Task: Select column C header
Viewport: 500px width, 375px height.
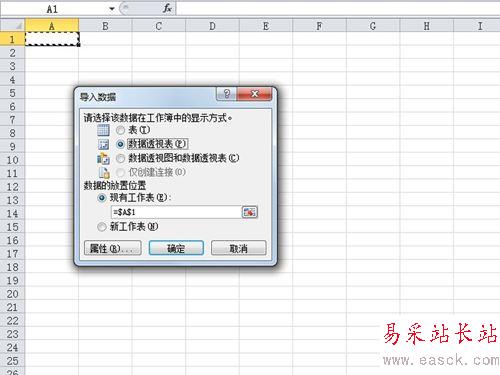Action: [x=159, y=26]
